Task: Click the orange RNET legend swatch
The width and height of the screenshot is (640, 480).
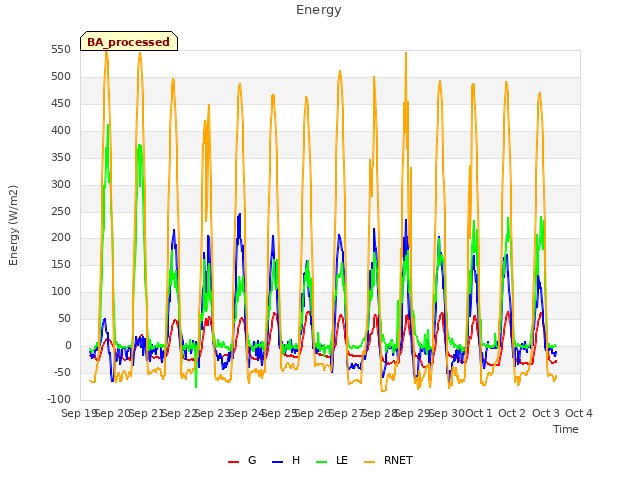Action: [x=369, y=462]
